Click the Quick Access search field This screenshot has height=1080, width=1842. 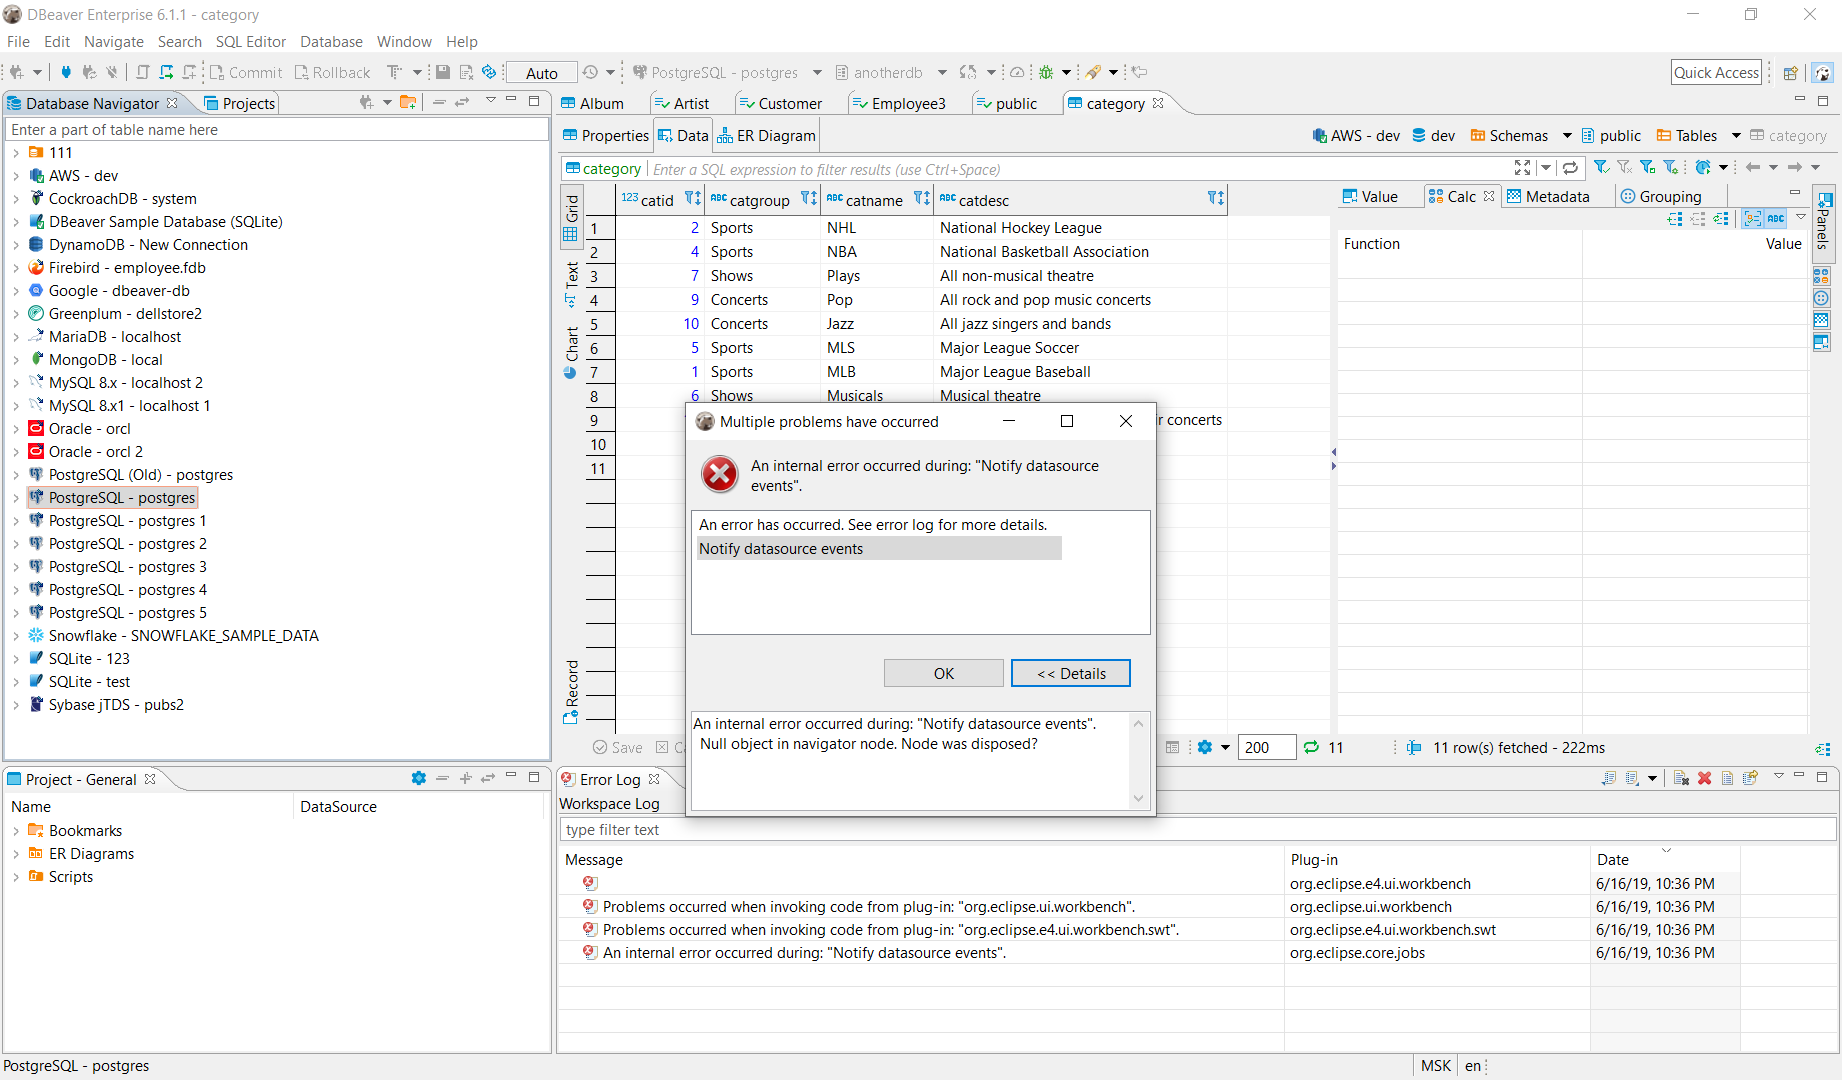pyautogui.click(x=1716, y=72)
